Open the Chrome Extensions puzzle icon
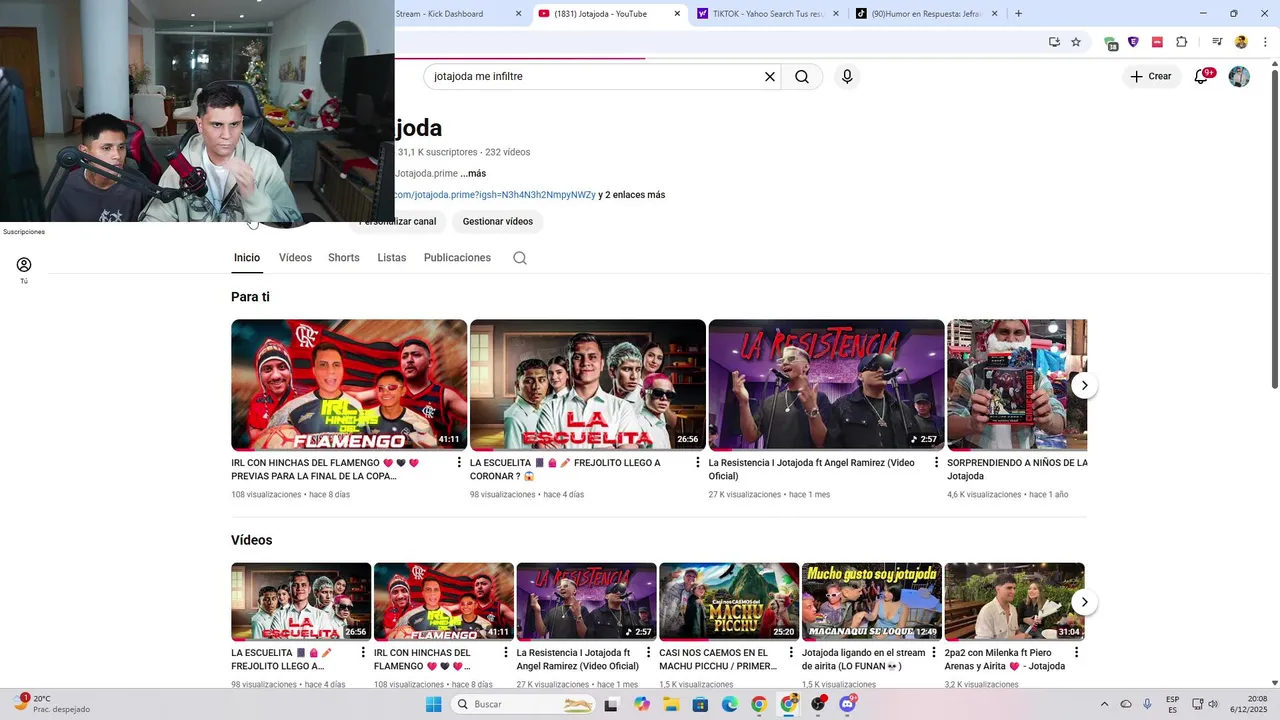Image resolution: width=1280 pixels, height=720 pixels. tap(1182, 42)
